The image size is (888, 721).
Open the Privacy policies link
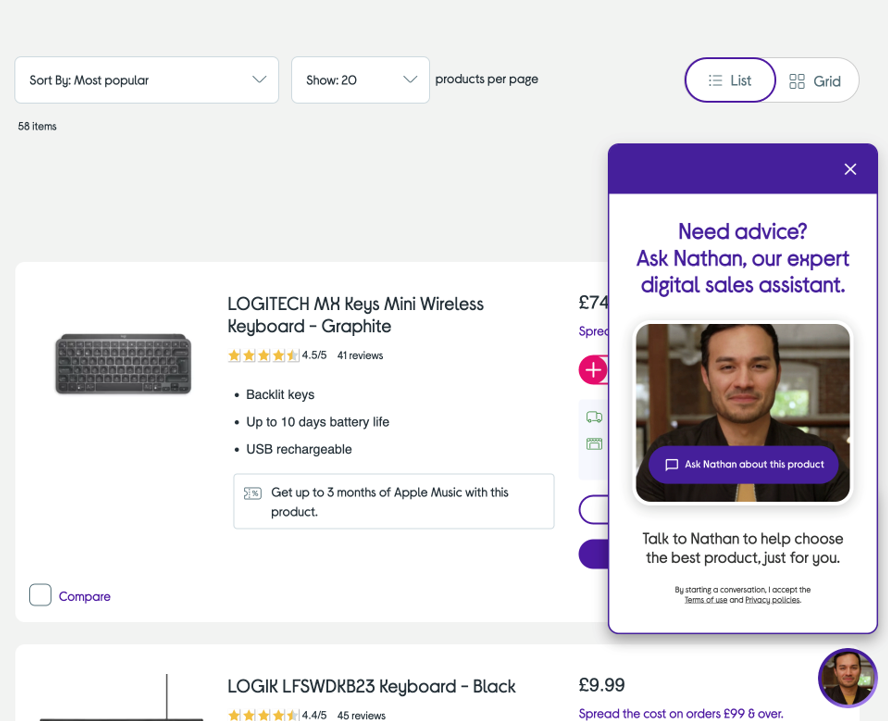[x=772, y=600]
